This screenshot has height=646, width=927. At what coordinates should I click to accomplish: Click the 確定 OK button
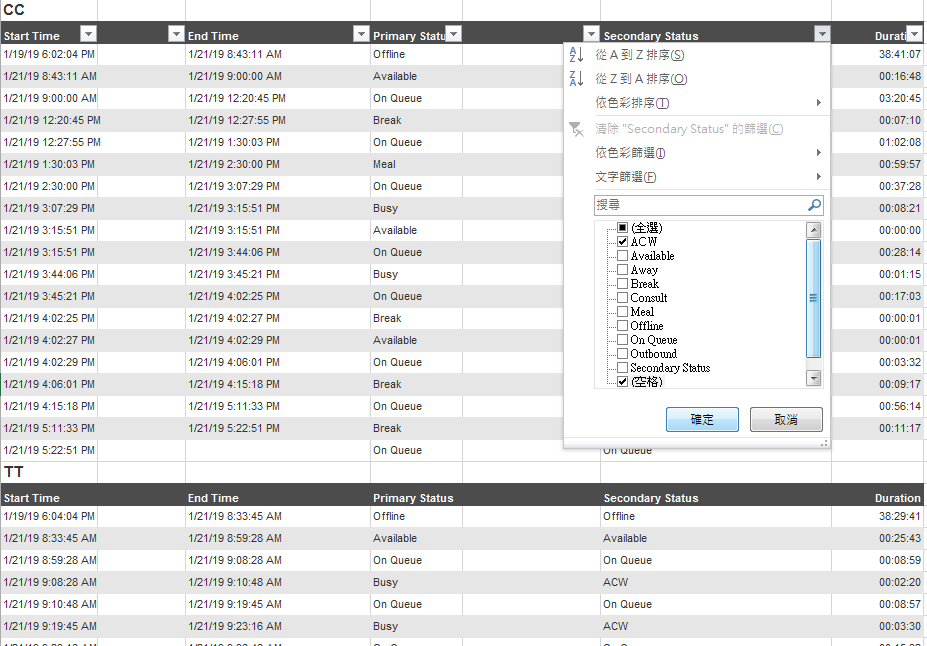point(702,420)
